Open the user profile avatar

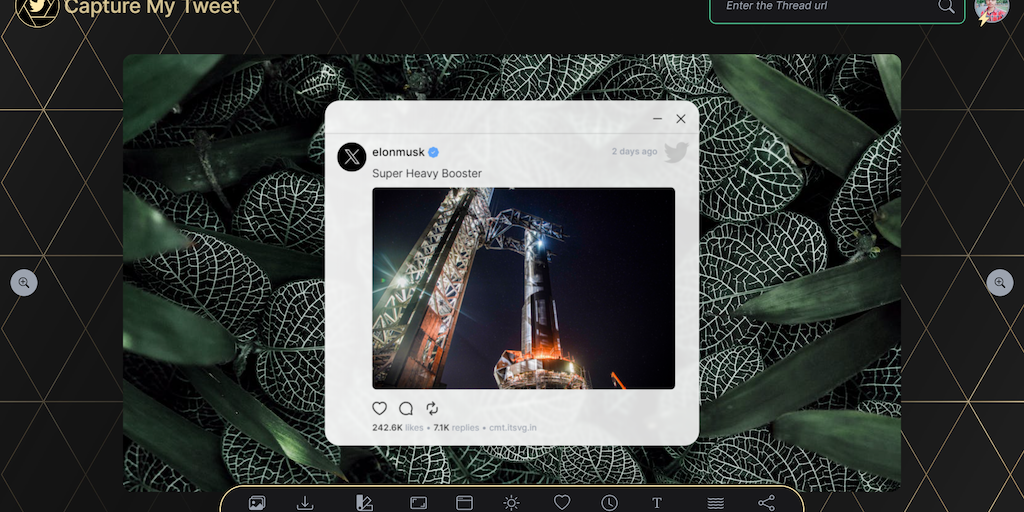tap(991, 9)
